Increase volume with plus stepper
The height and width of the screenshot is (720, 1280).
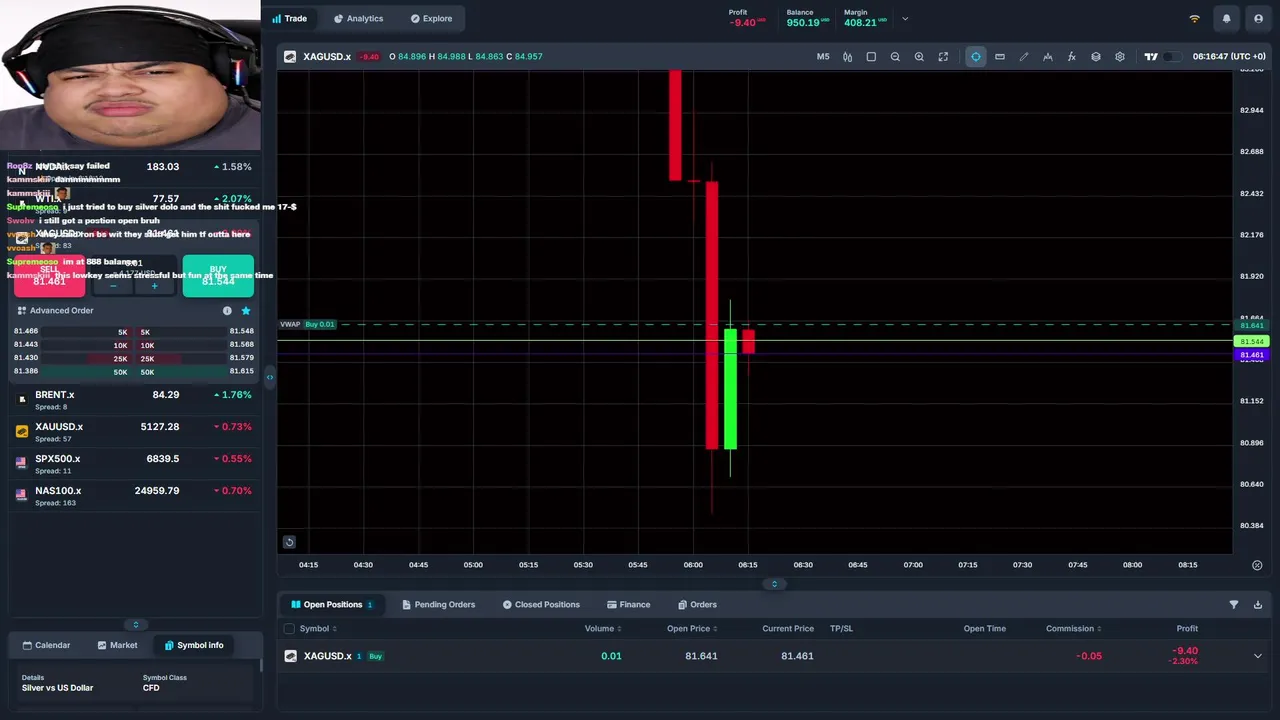154,286
